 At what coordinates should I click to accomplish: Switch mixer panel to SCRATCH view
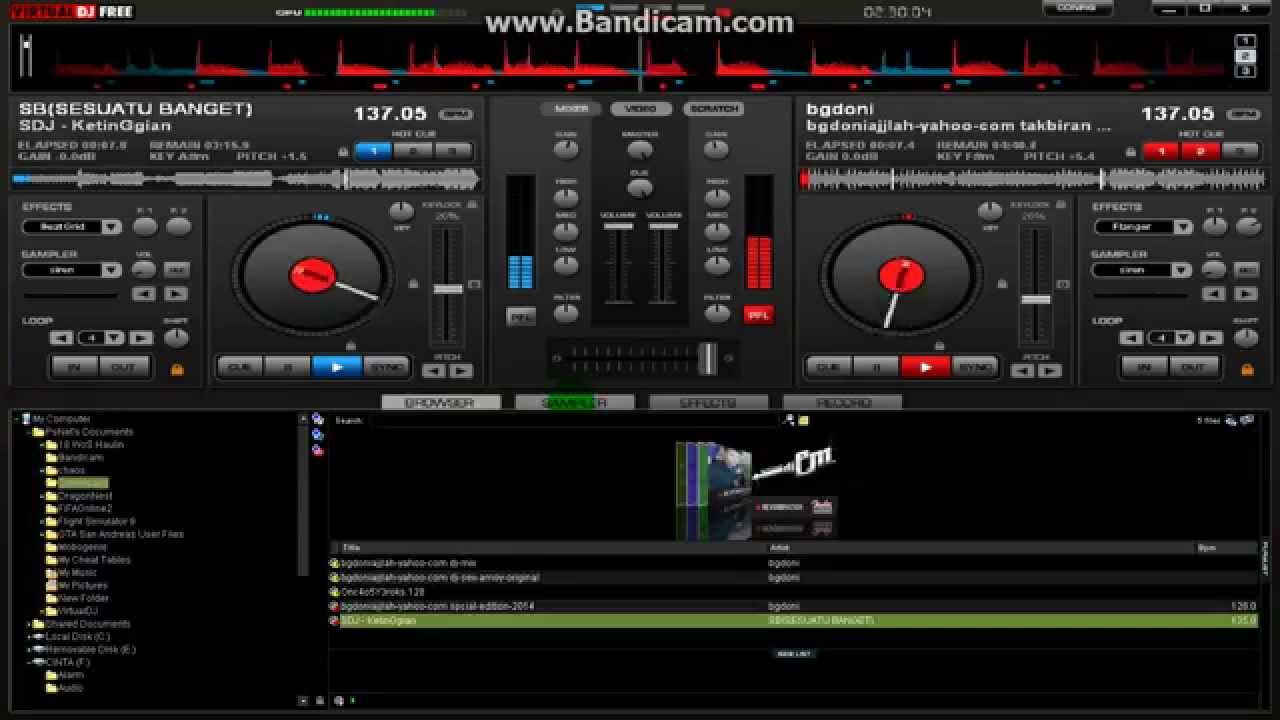tap(713, 108)
